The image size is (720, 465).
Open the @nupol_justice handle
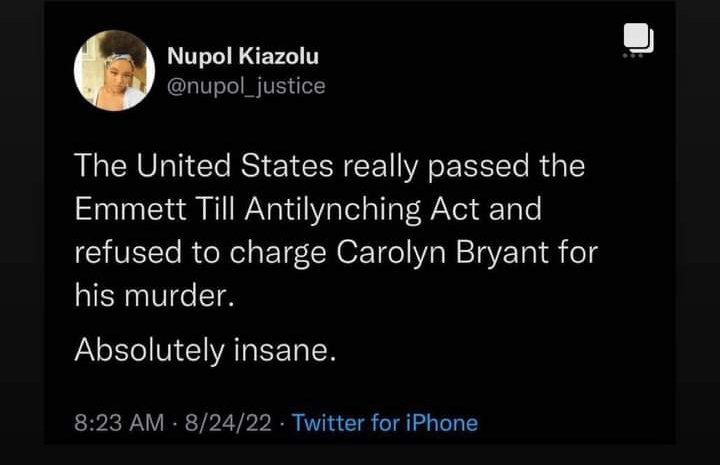pyautogui.click(x=245, y=86)
